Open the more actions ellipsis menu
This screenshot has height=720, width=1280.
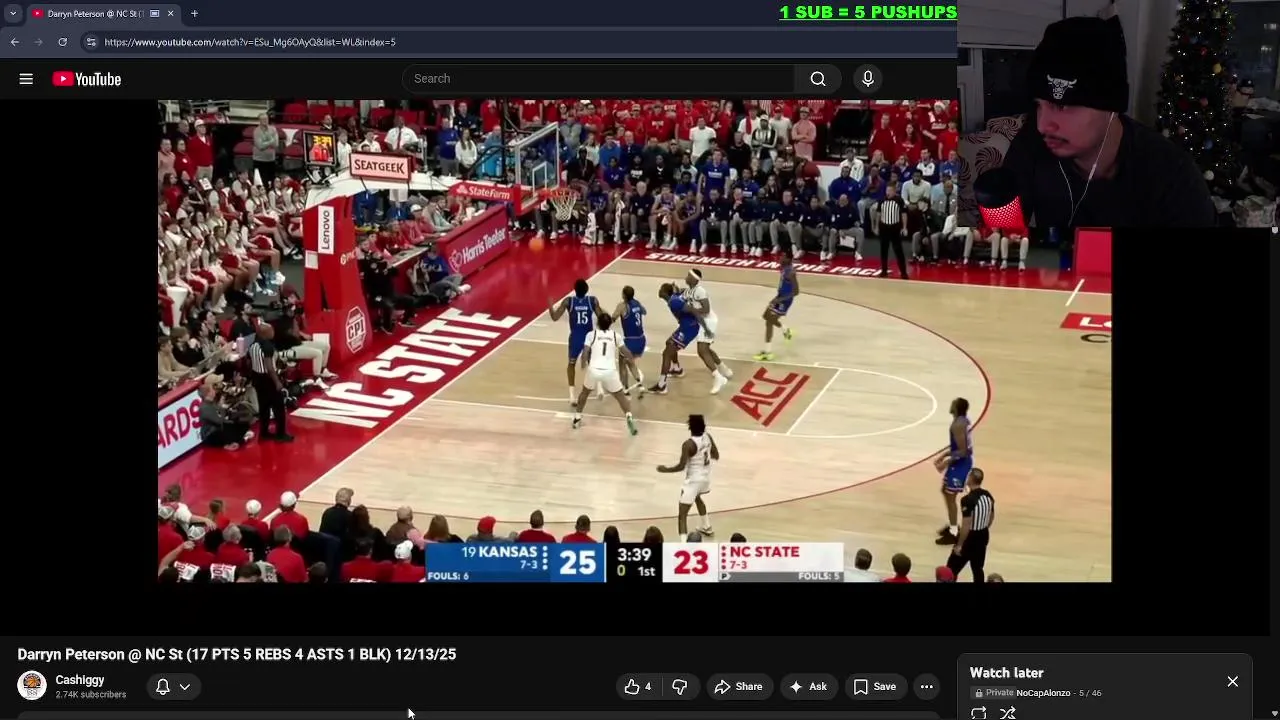(x=927, y=686)
